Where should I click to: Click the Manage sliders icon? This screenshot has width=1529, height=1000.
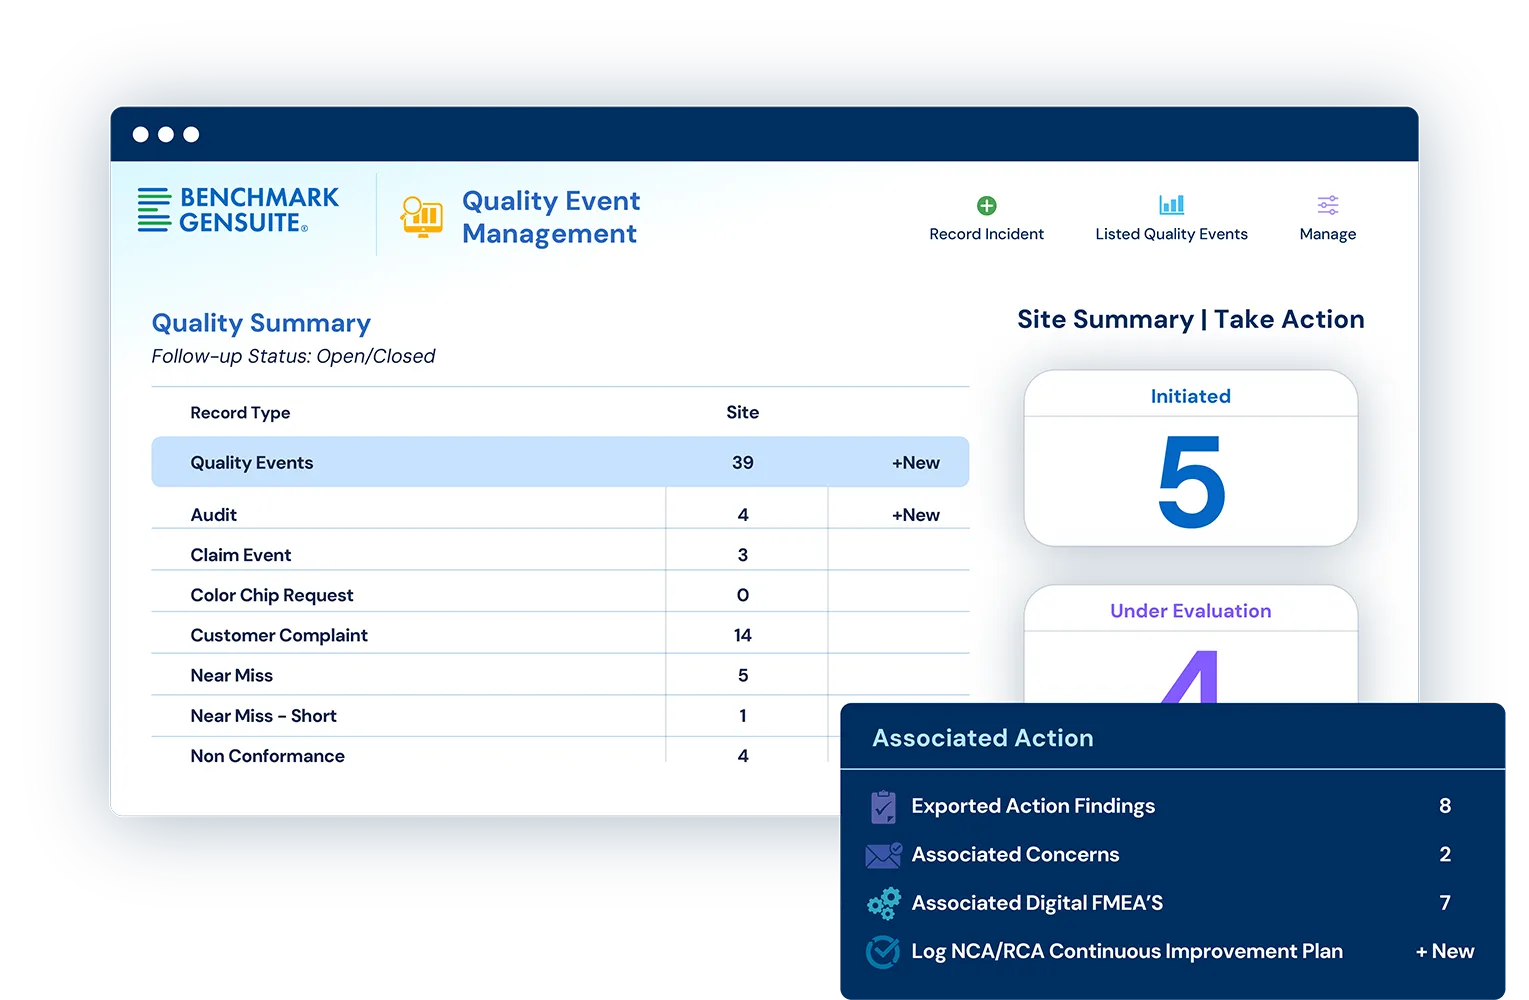click(x=1327, y=205)
